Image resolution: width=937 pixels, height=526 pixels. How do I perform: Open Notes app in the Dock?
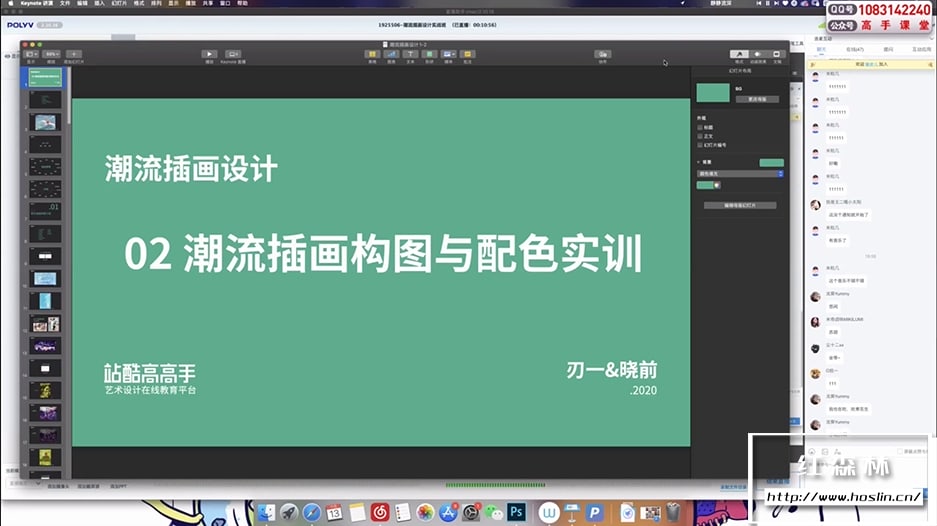click(x=357, y=512)
